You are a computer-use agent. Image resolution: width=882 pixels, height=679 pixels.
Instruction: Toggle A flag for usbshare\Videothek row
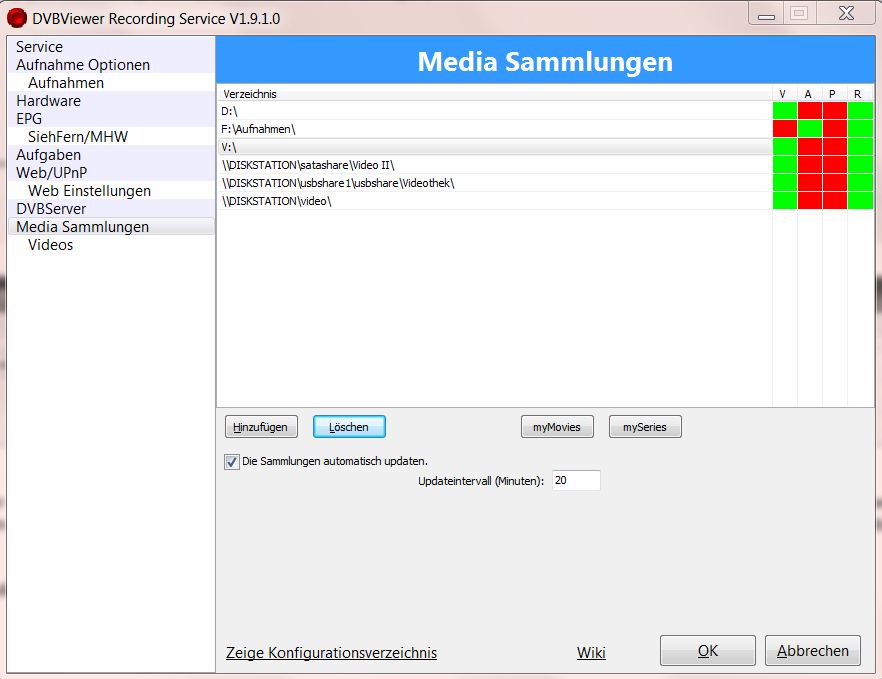[810, 183]
